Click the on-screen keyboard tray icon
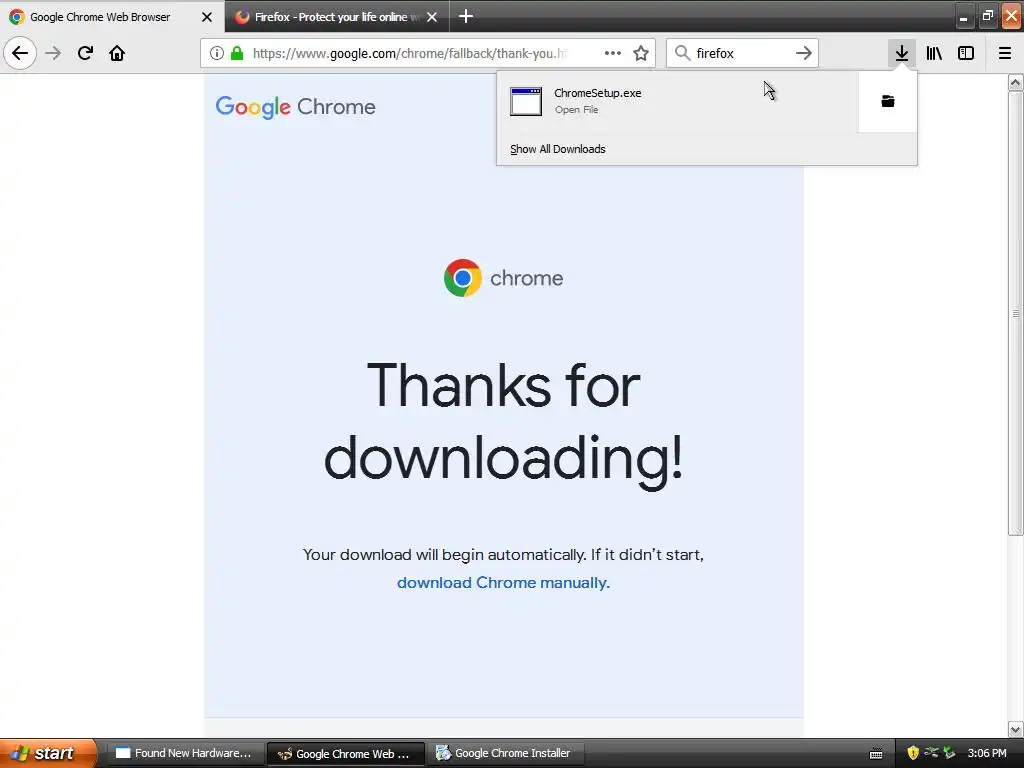This screenshot has height=768, width=1024. pyautogui.click(x=876, y=754)
